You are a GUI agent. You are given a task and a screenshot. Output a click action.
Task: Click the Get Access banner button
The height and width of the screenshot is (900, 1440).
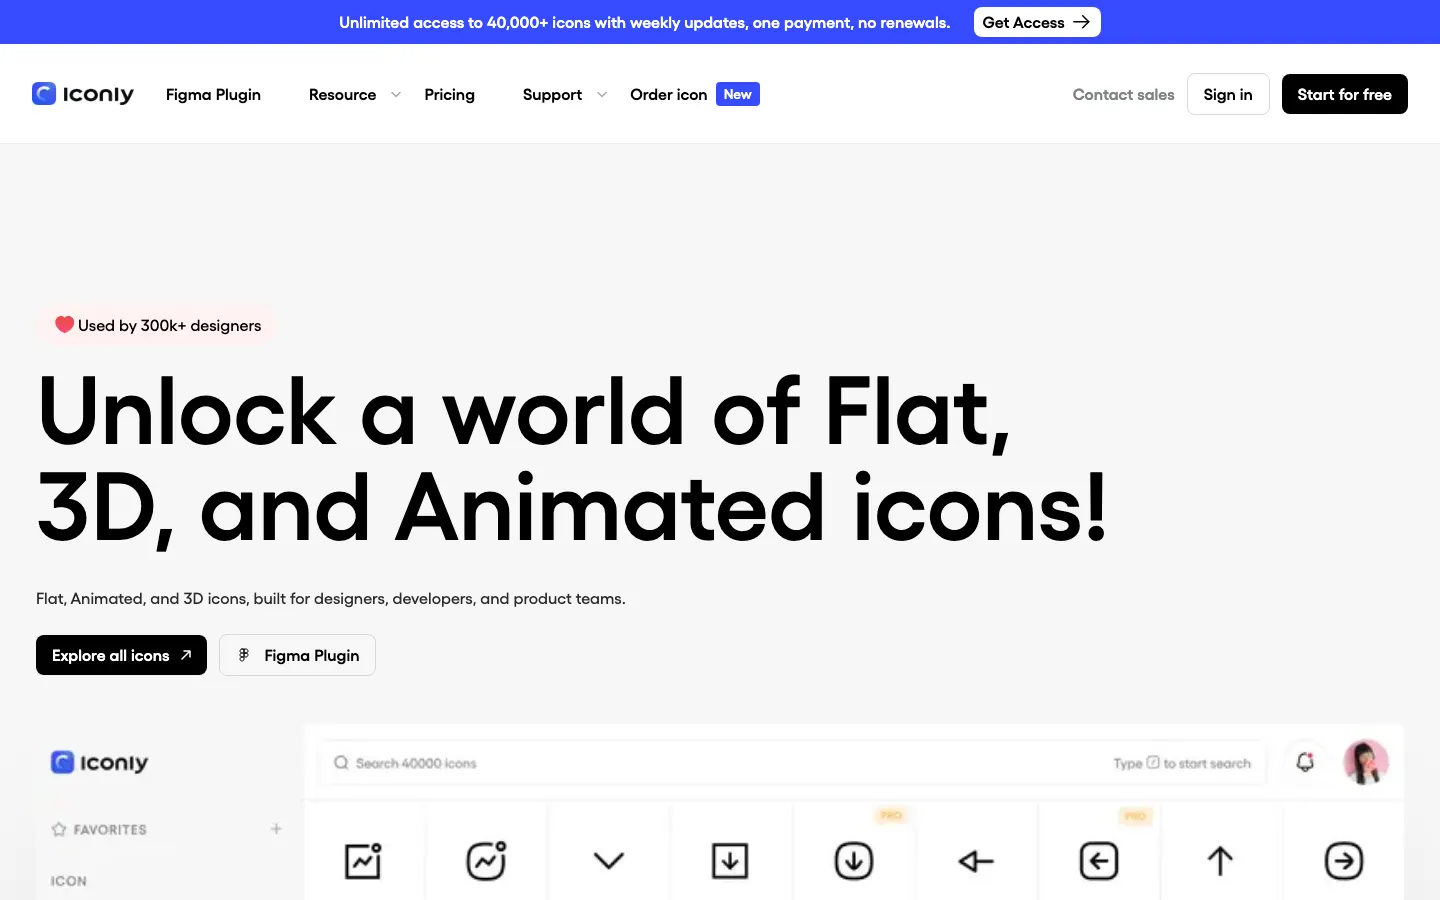(x=1036, y=22)
